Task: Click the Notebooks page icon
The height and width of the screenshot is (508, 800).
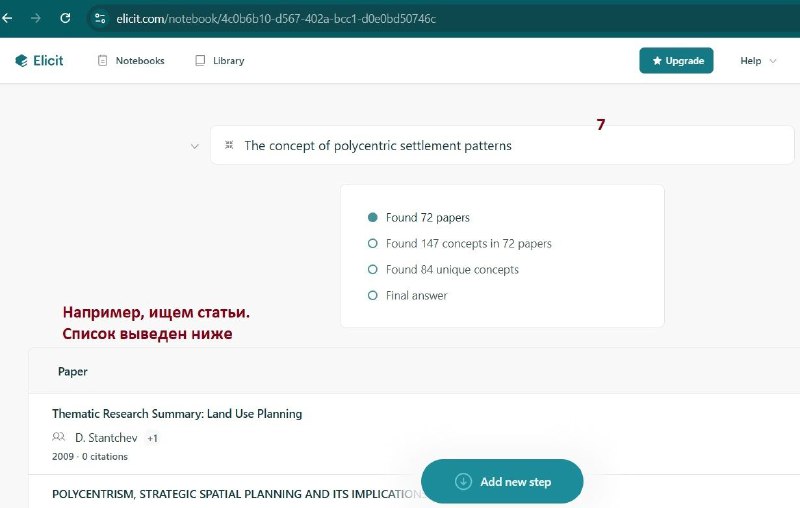Action: (103, 61)
